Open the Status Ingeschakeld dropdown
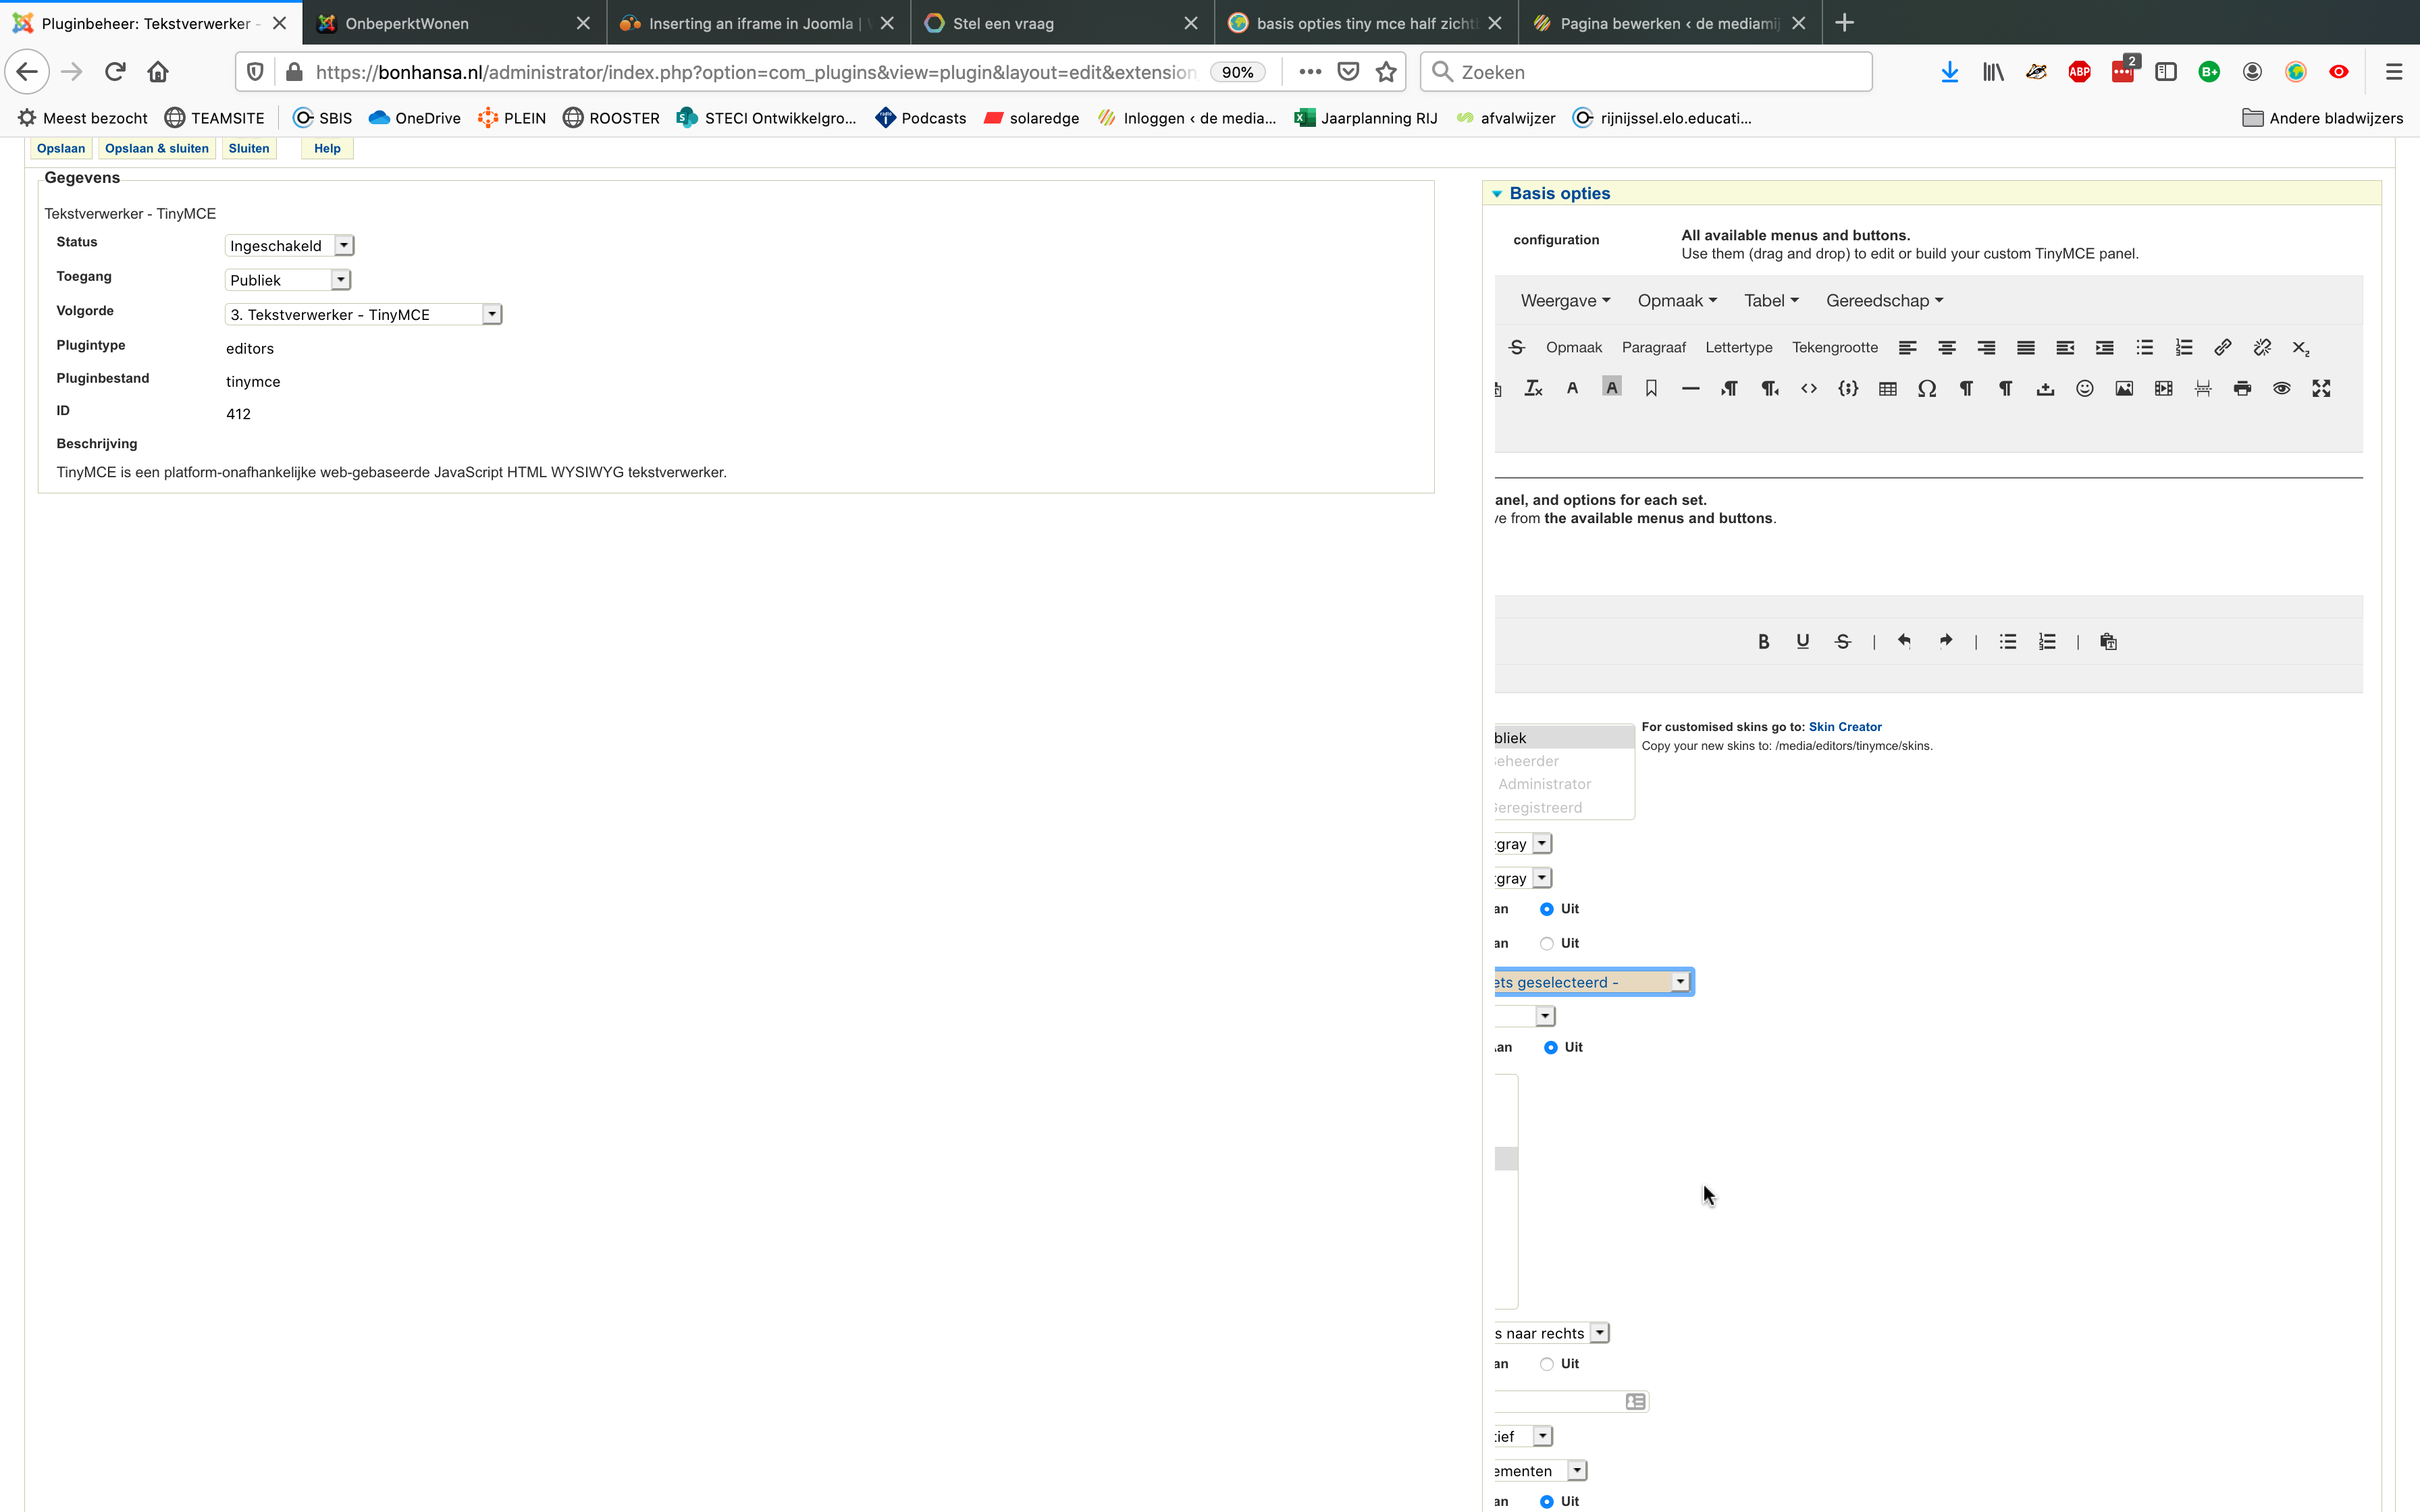Screen dimensions: 2420x1512 (289, 246)
